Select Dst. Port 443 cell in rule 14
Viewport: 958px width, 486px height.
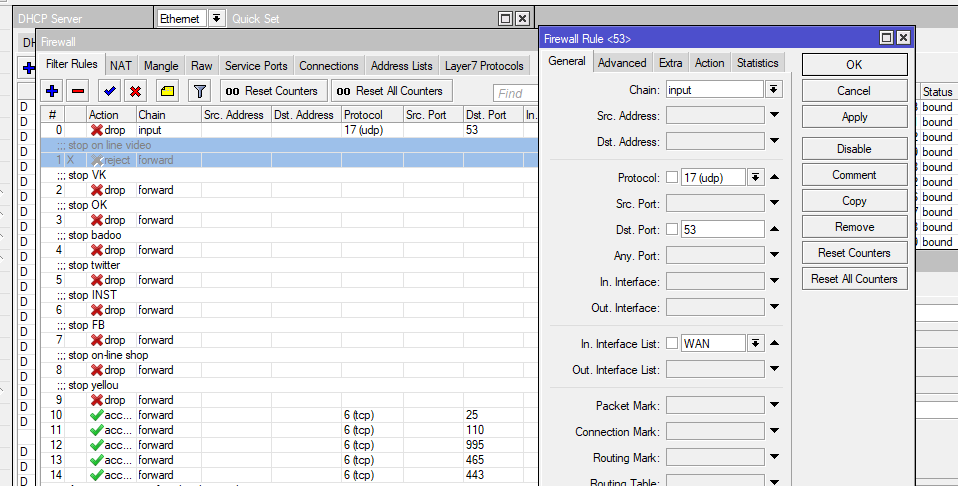click(x=493, y=475)
